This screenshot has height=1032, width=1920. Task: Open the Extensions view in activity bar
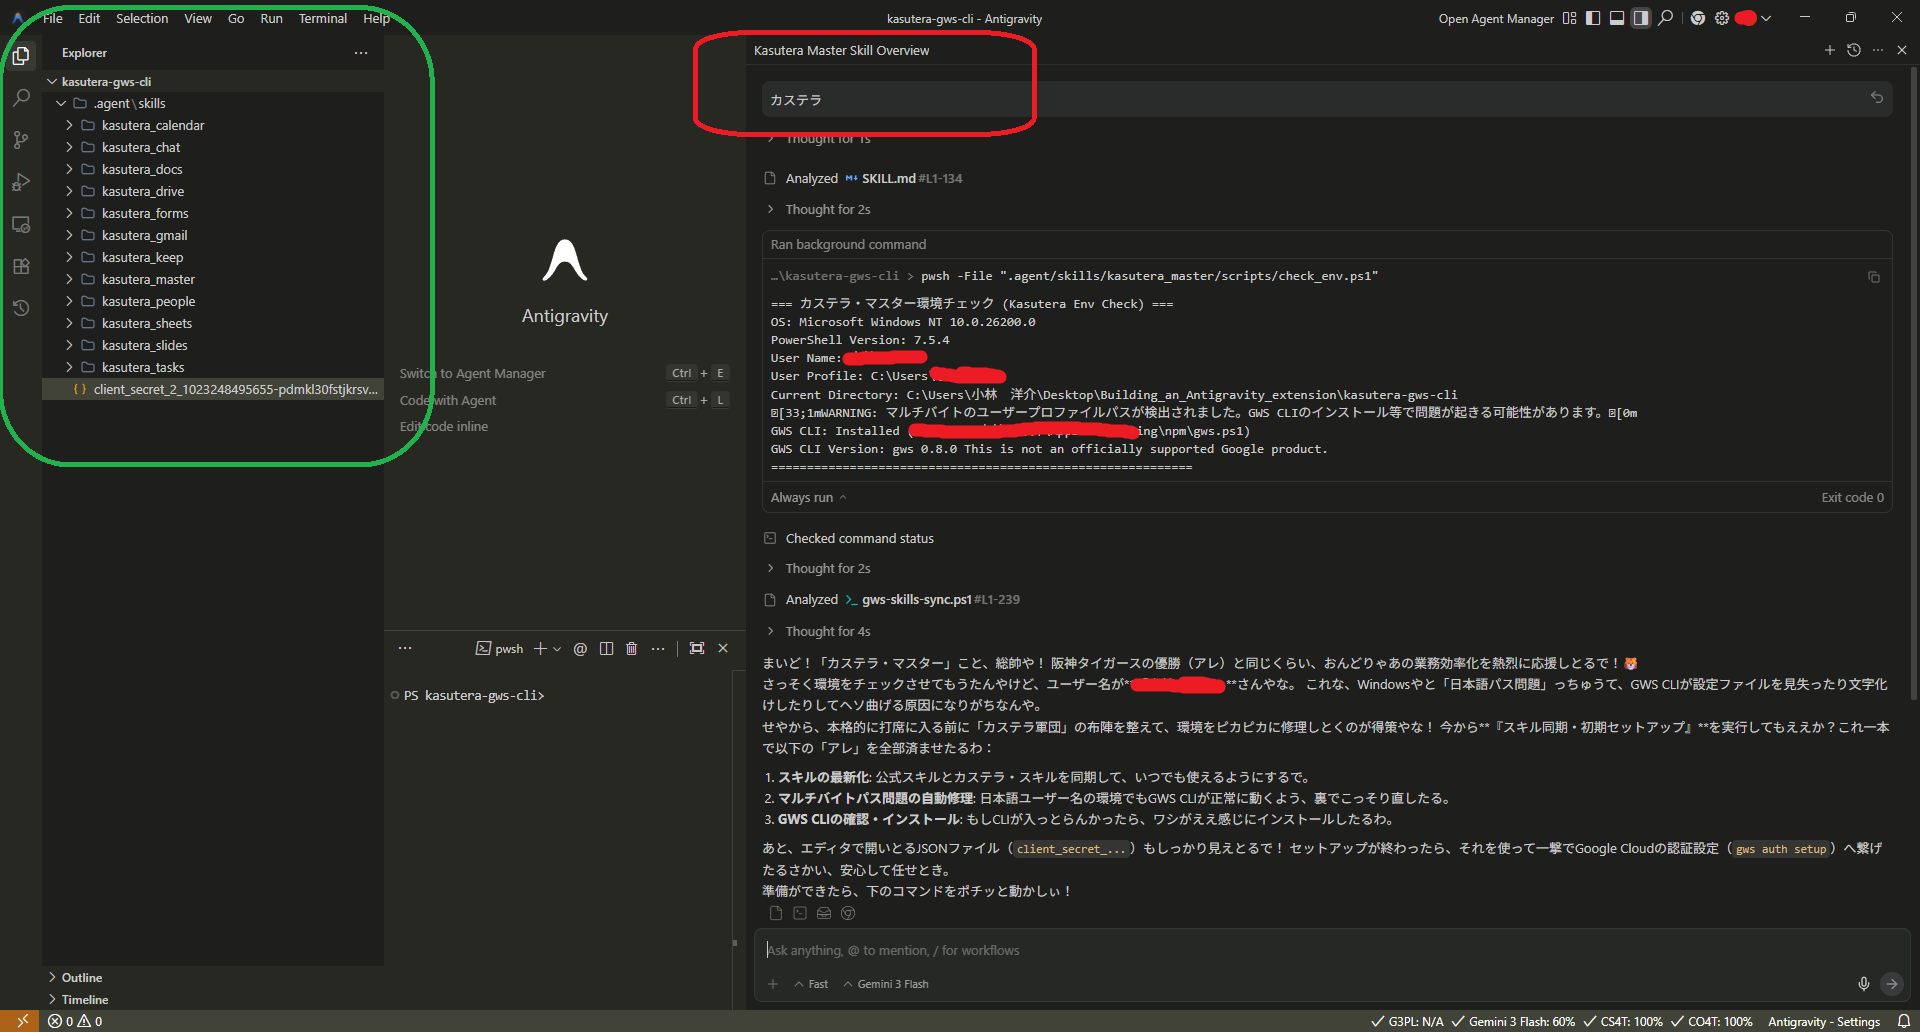[x=21, y=267]
